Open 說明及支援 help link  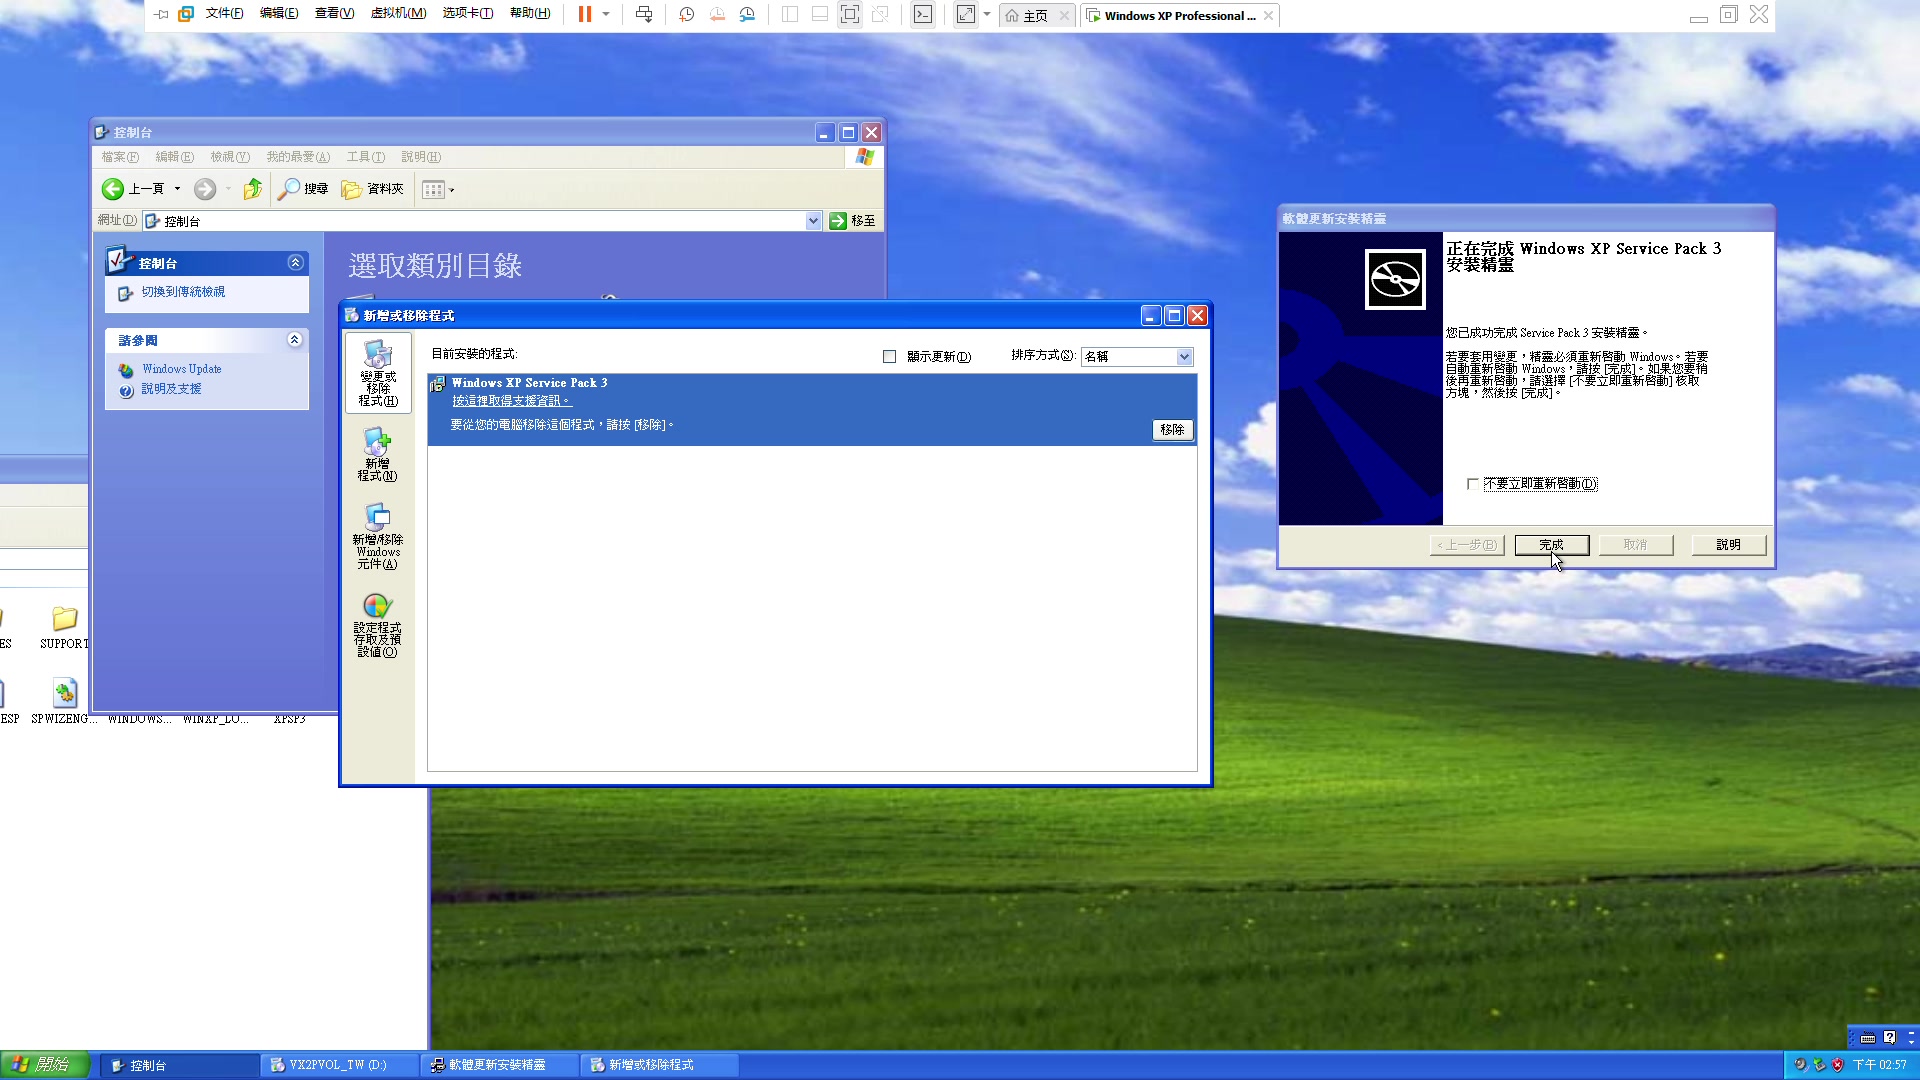[x=171, y=389]
